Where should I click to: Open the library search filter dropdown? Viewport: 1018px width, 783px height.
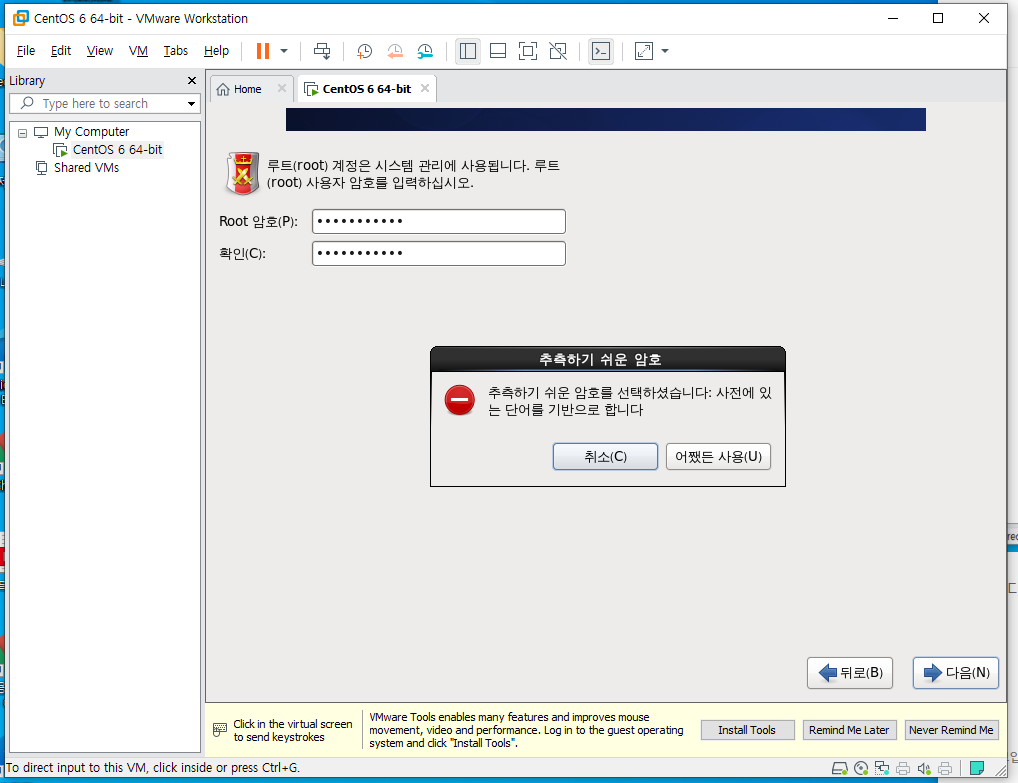(x=191, y=103)
